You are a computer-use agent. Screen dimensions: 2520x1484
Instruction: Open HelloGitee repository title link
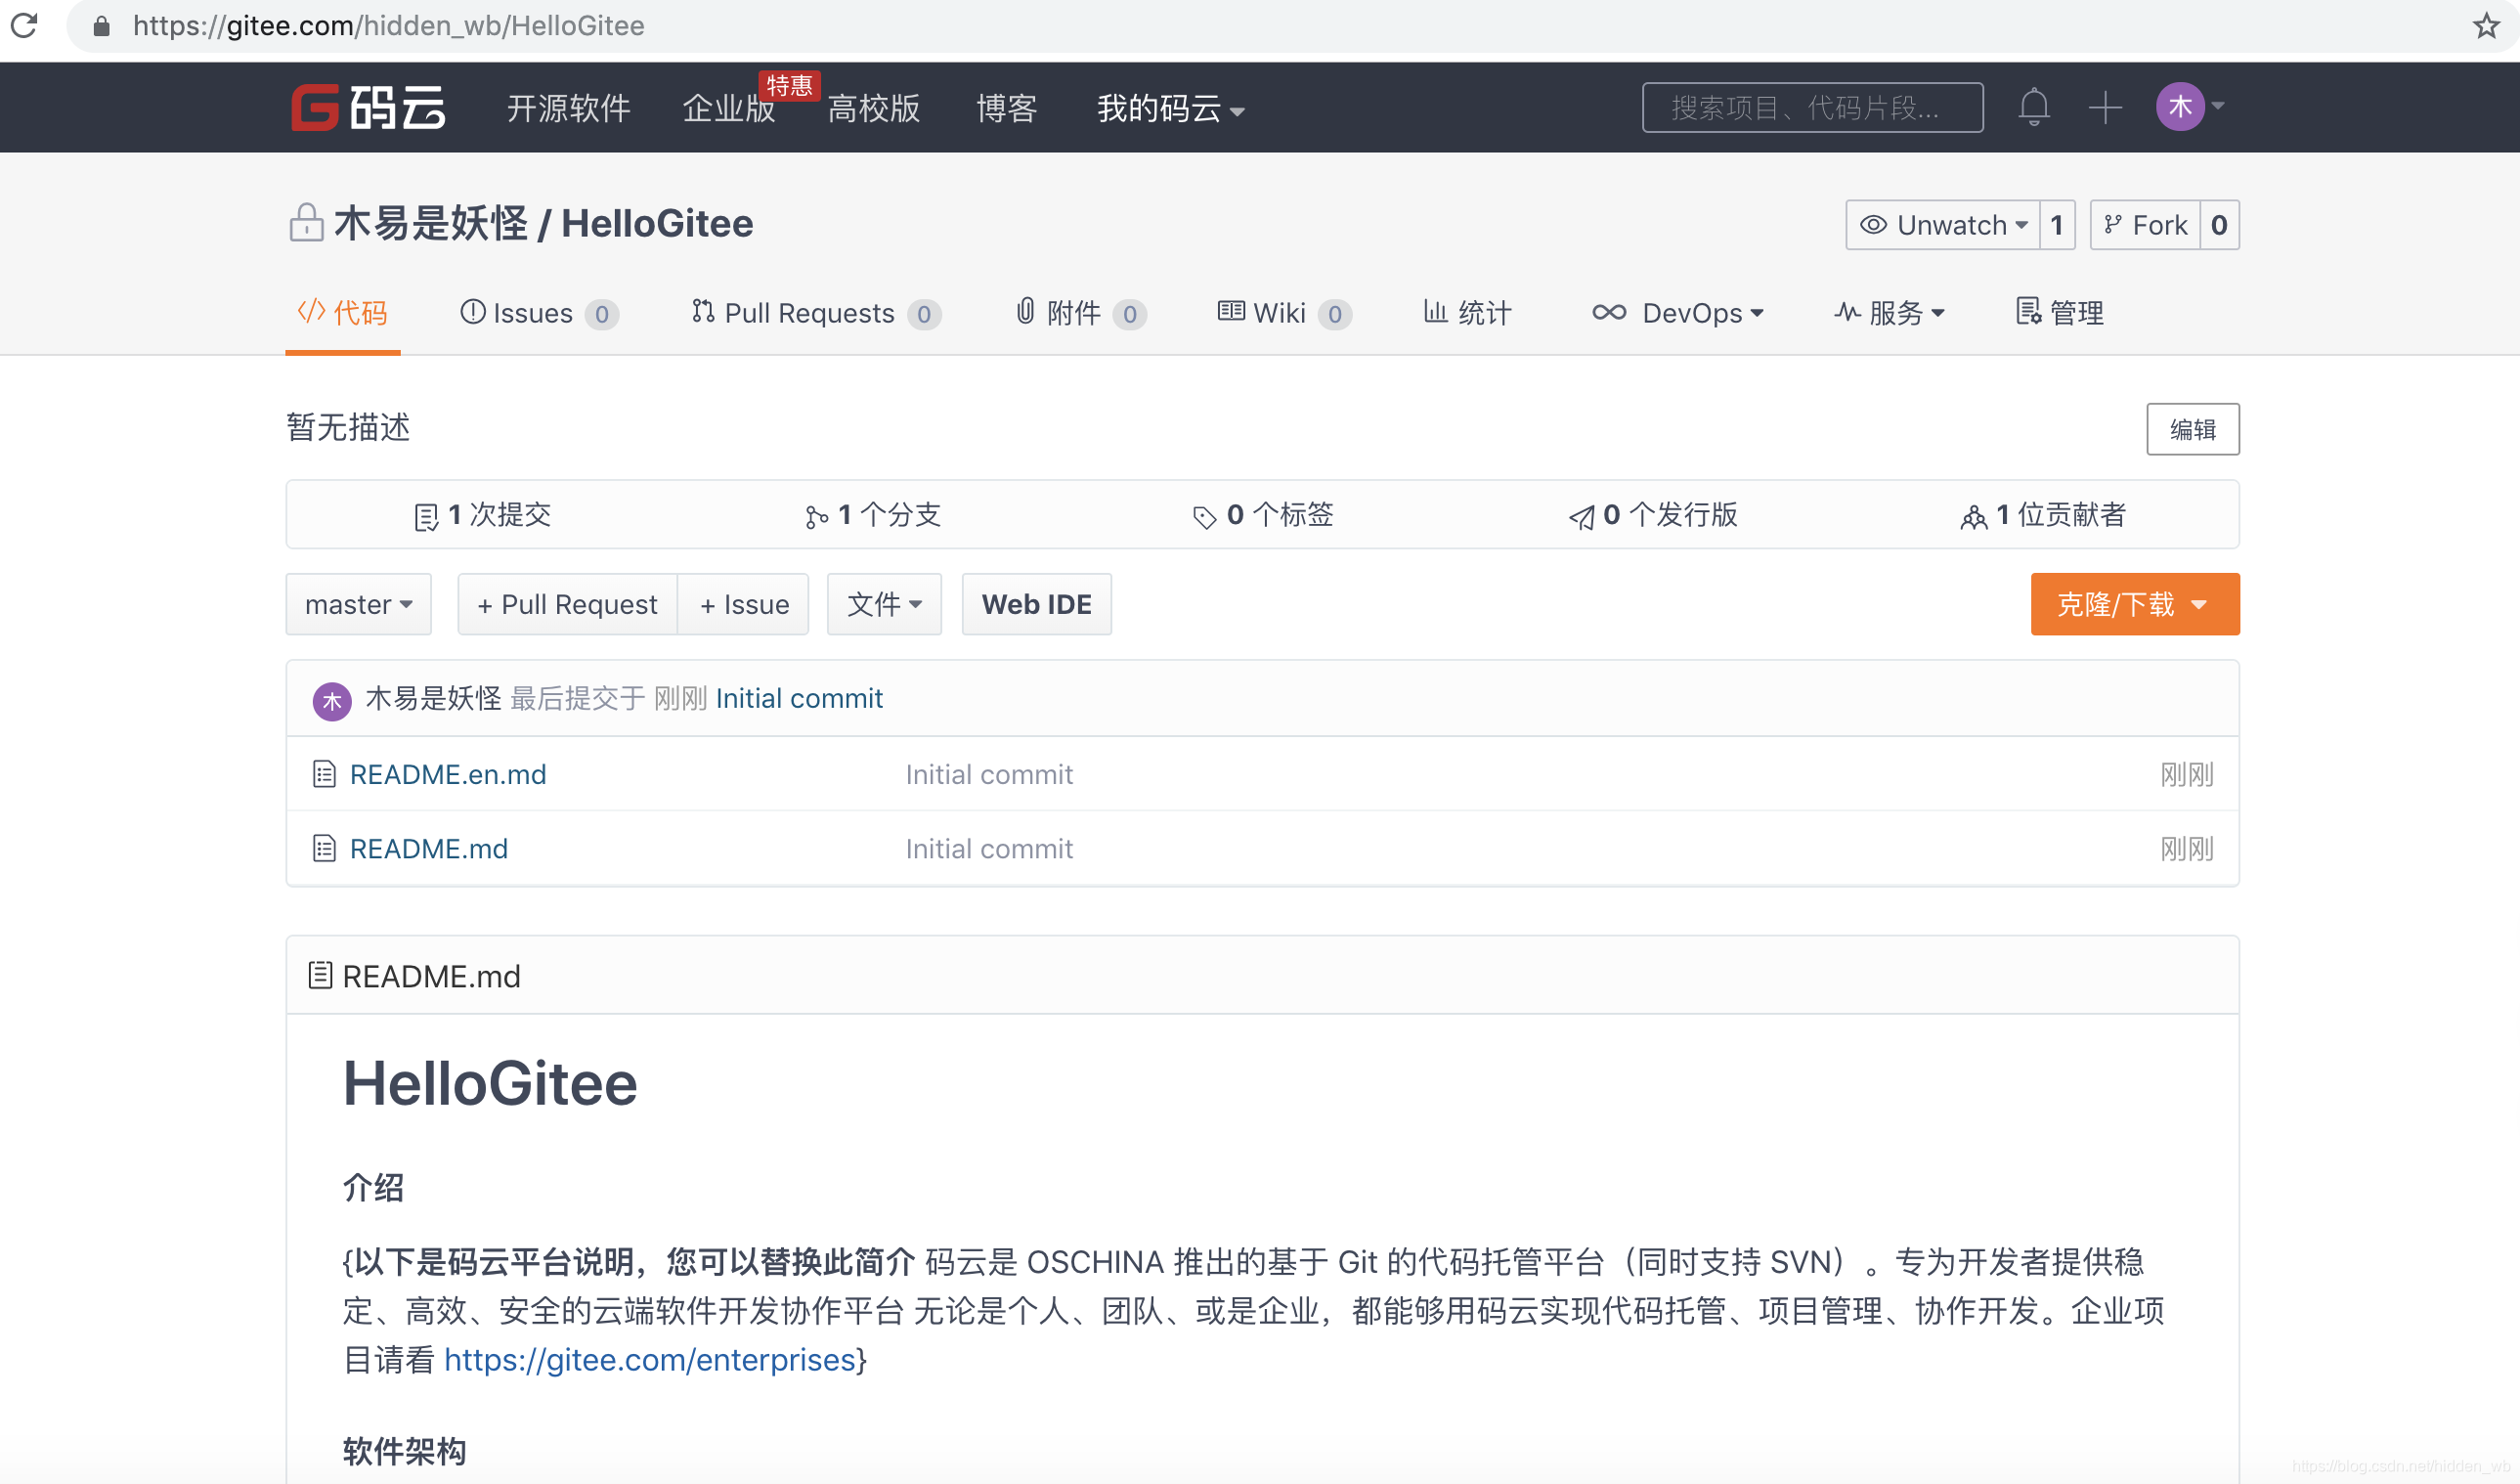click(657, 223)
